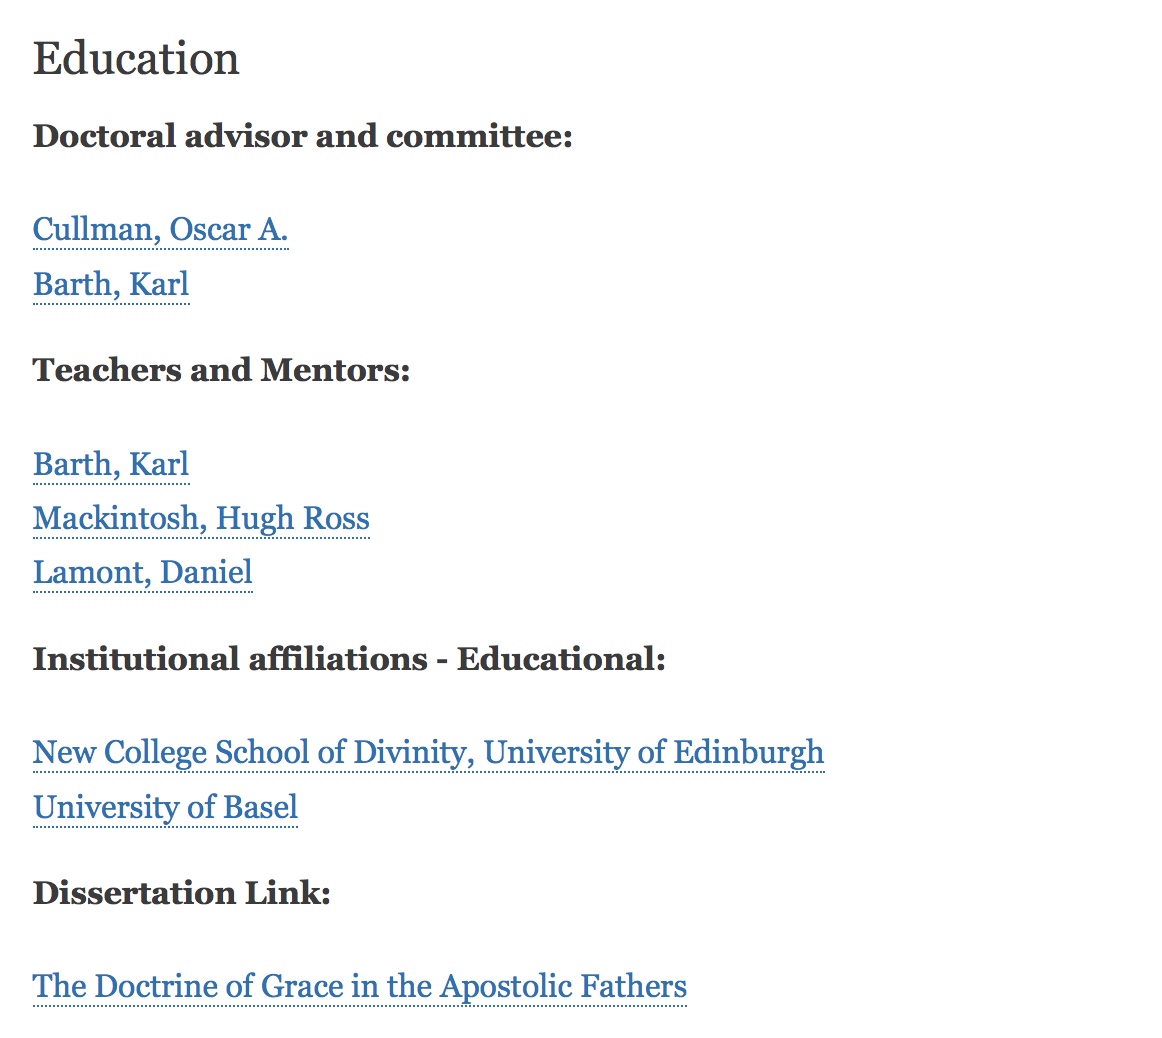Click 'Daniel' in the Lamont link
The image size is (1162, 1038).
click(207, 573)
